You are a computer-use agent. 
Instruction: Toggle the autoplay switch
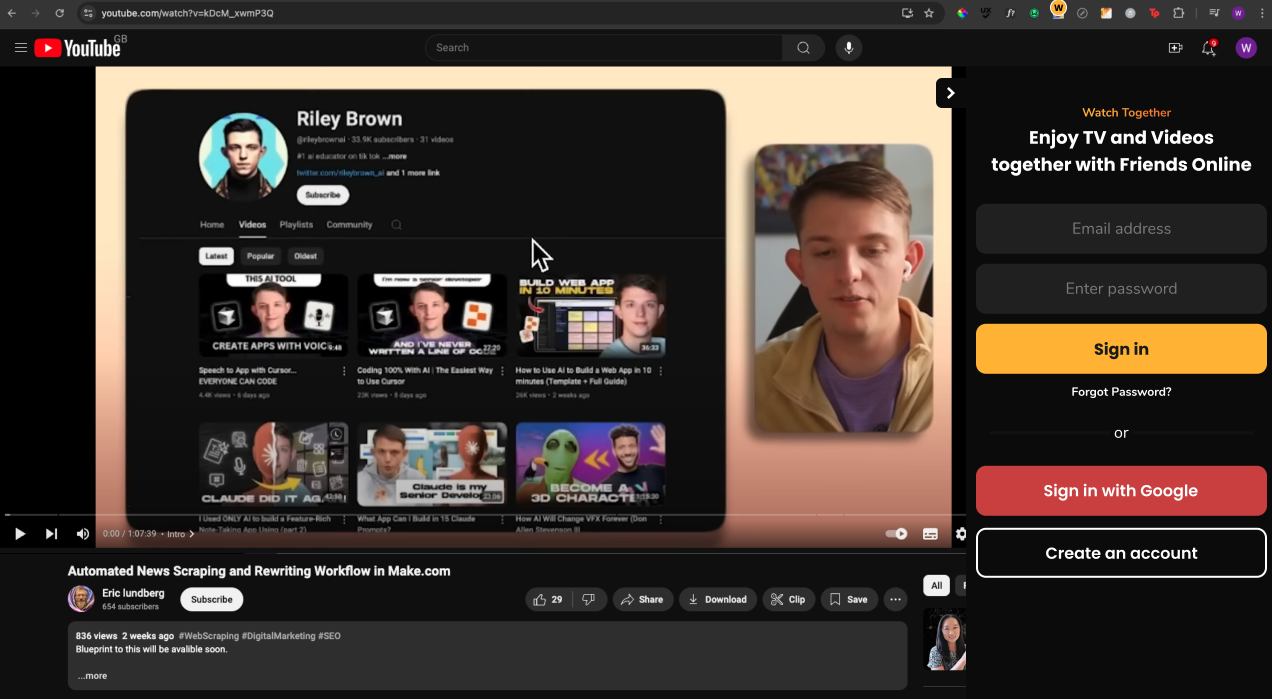click(x=897, y=534)
